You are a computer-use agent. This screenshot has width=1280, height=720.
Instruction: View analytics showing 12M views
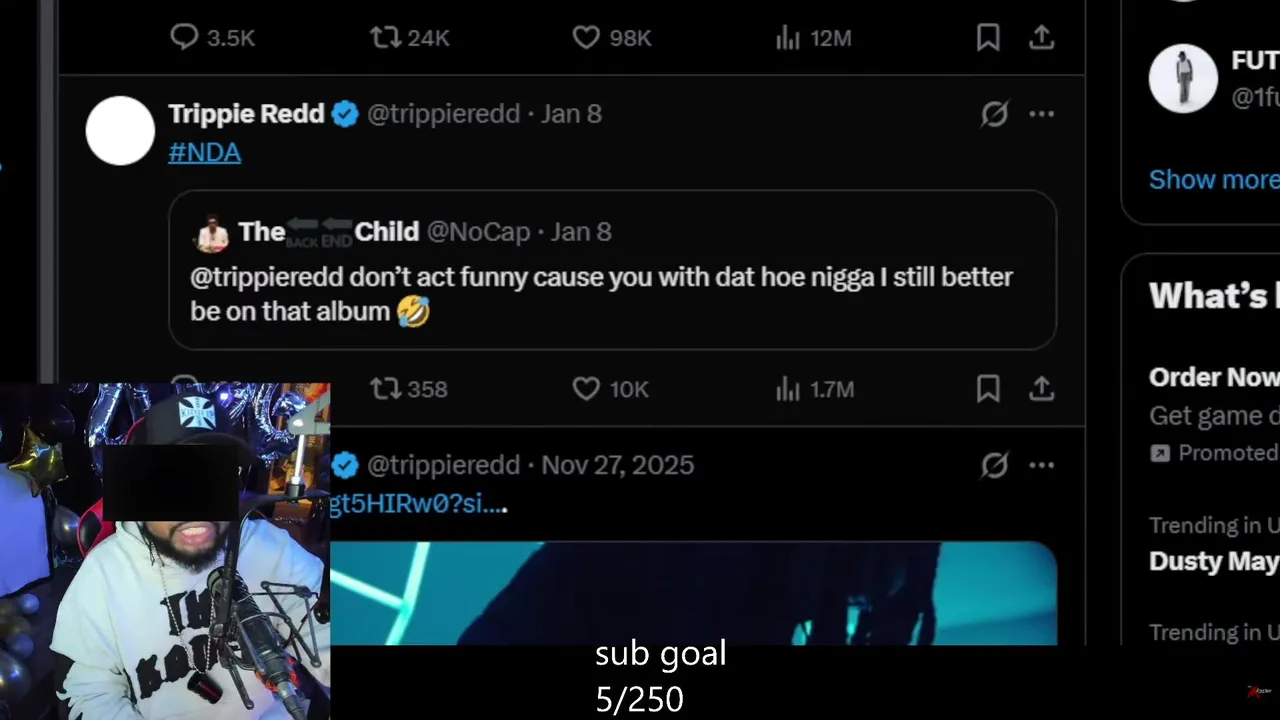pyautogui.click(x=814, y=38)
